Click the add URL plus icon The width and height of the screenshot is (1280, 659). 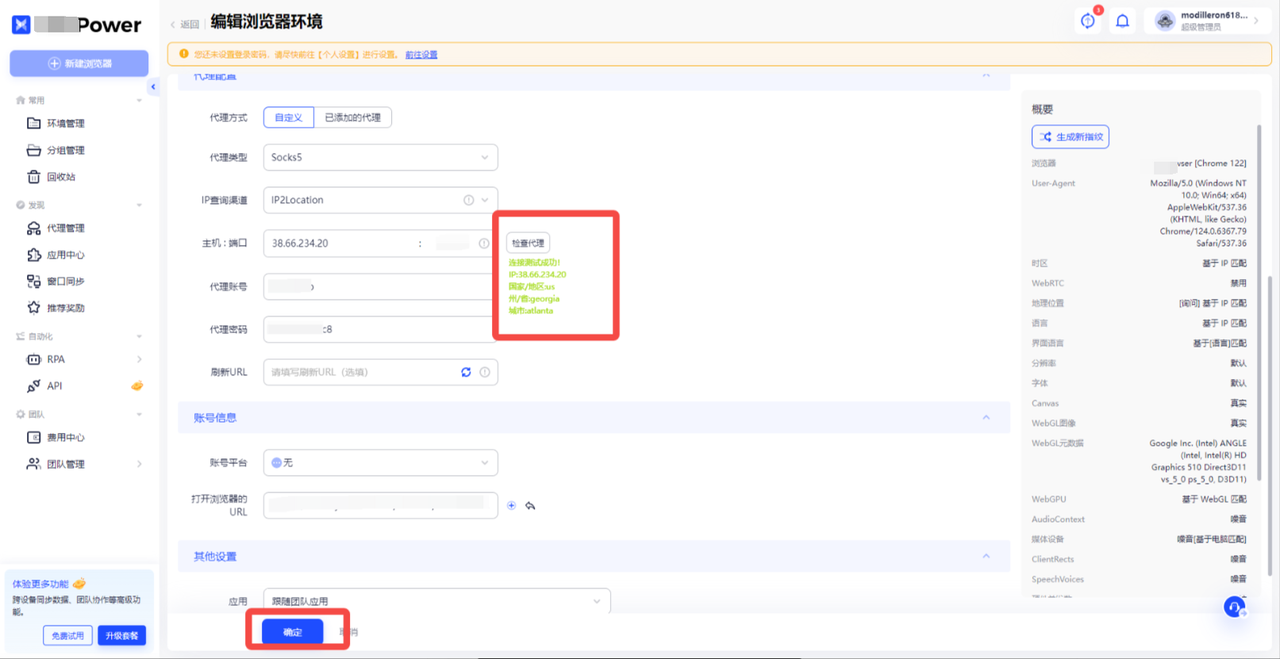pos(511,505)
